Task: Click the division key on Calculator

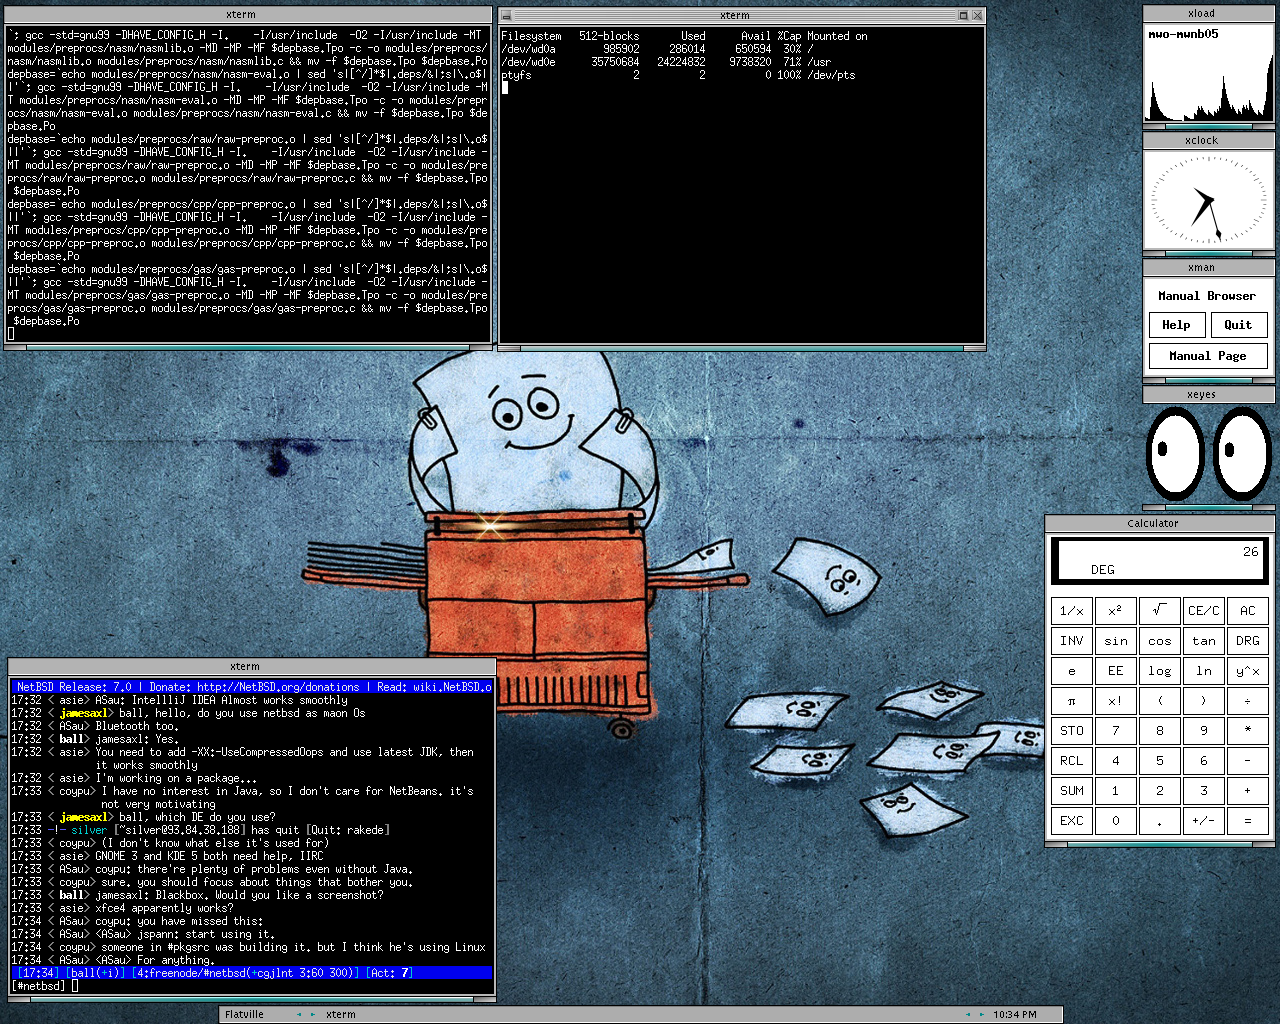Action: [x=1247, y=700]
